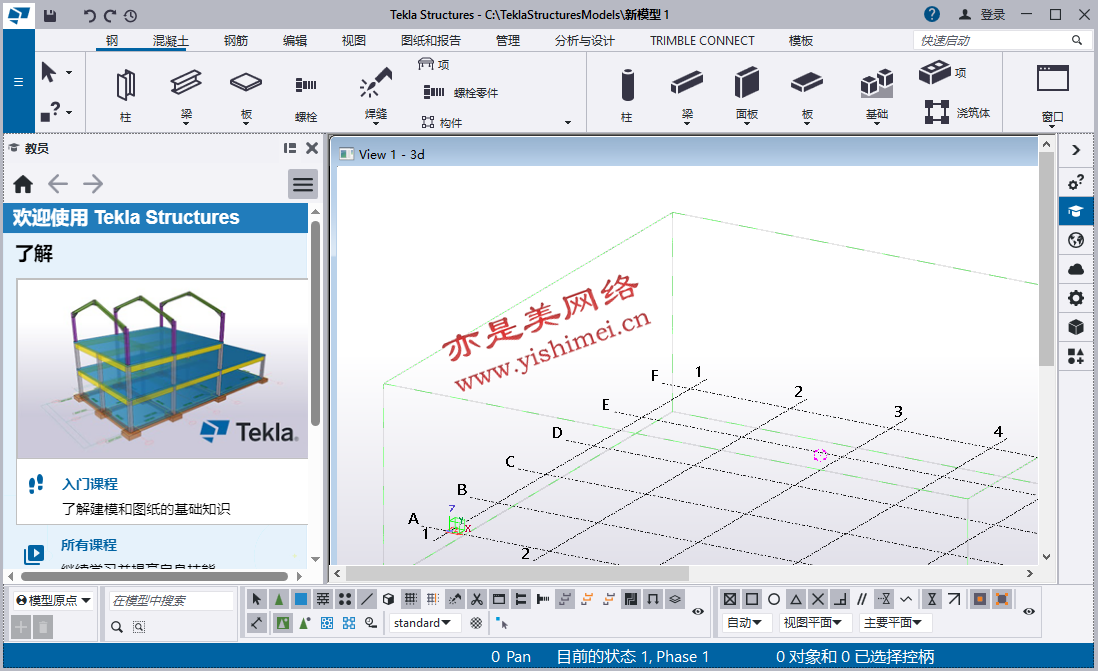Open the help question mark icon
This screenshot has width=1098, height=671.
pyautogui.click(x=931, y=14)
